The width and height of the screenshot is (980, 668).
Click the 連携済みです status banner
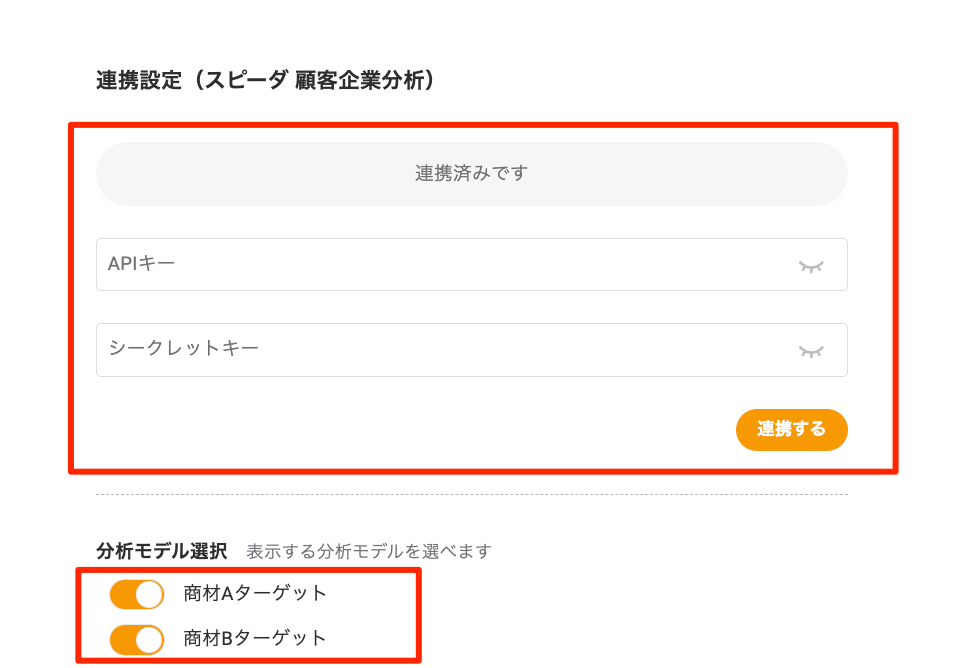click(471, 174)
